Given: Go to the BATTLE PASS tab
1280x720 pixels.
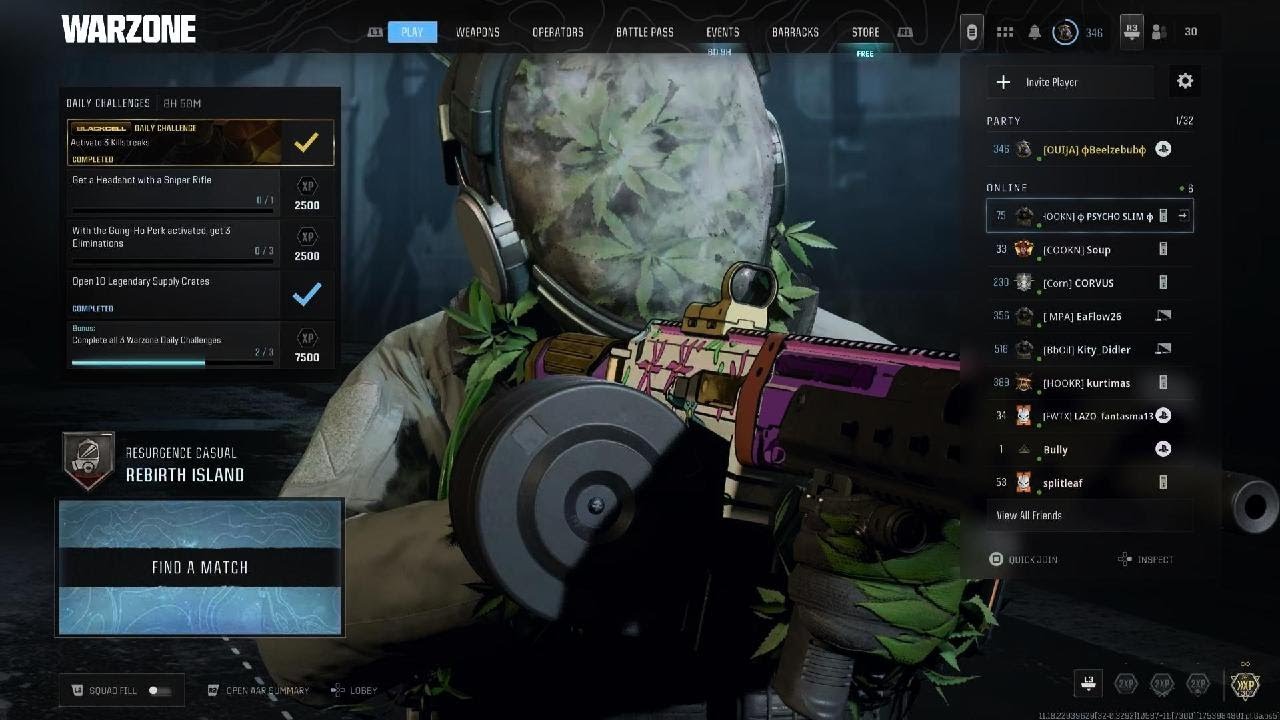Looking at the screenshot, I should point(645,32).
